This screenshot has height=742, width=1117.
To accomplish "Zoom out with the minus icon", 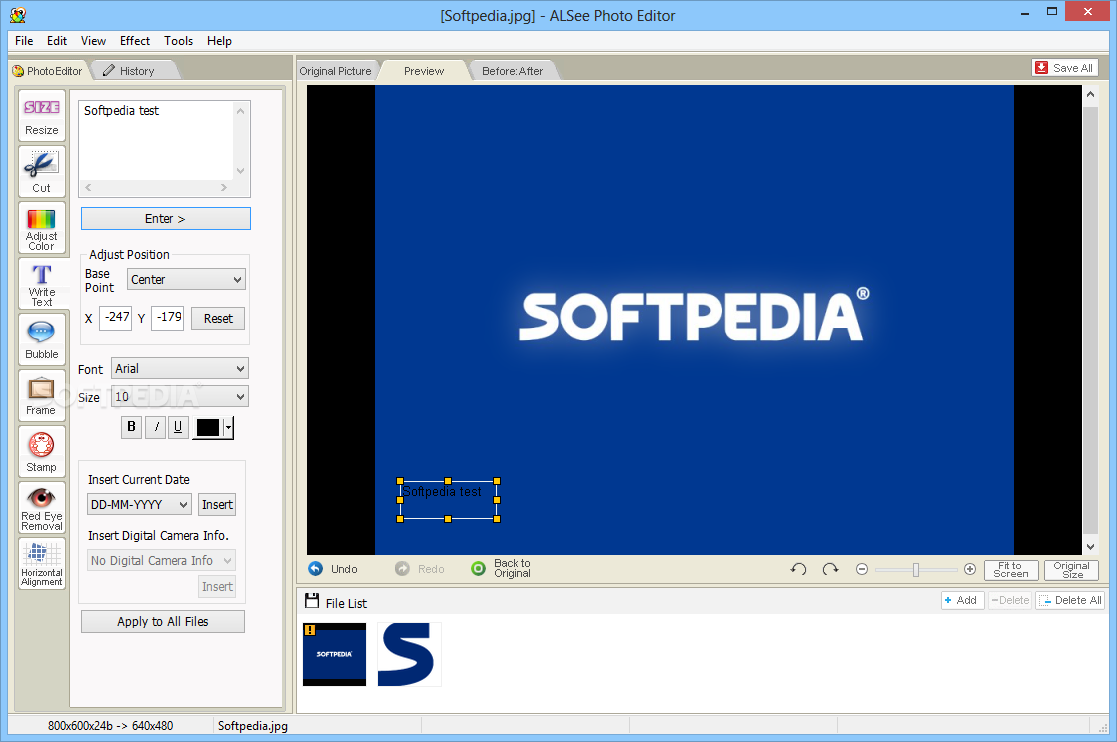I will 862,569.
